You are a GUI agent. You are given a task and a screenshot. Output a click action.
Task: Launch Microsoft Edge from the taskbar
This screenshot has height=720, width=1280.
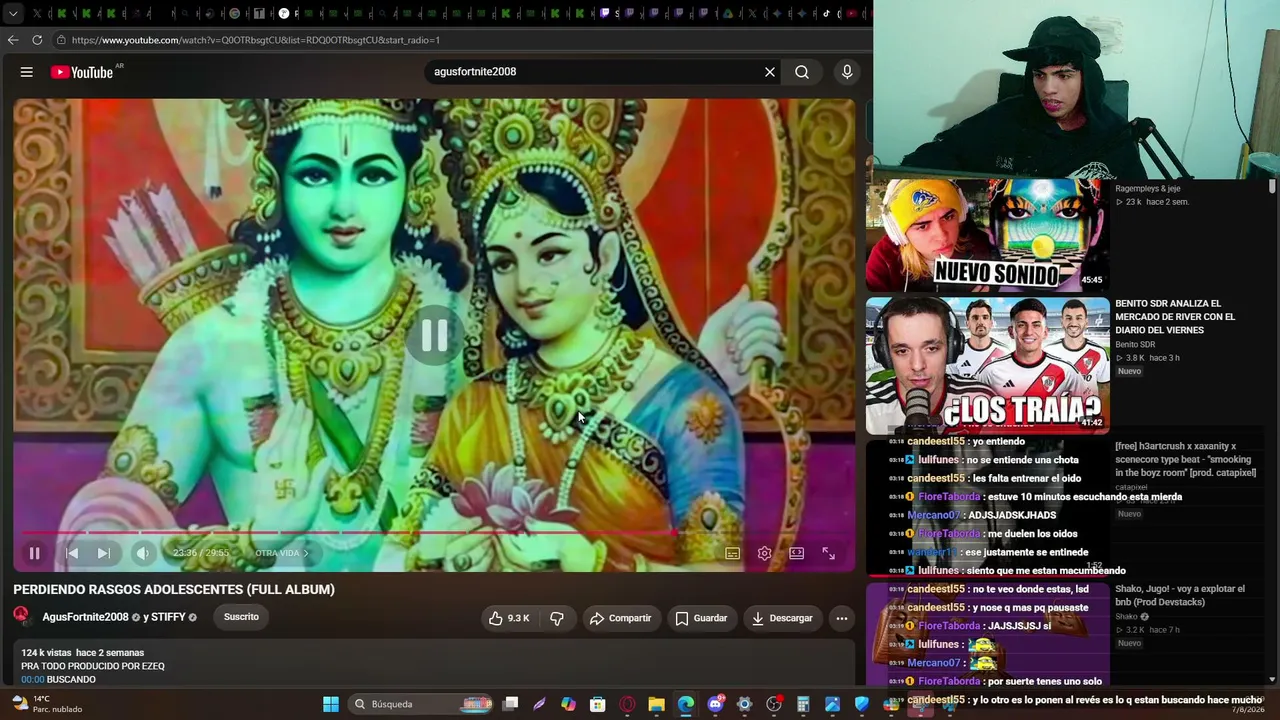coord(686,704)
